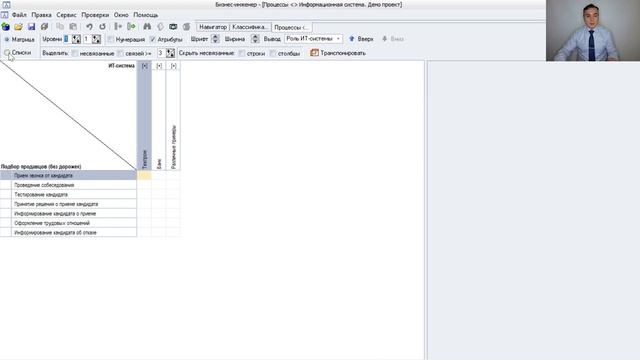Open the Помощь menu

pos(146,15)
